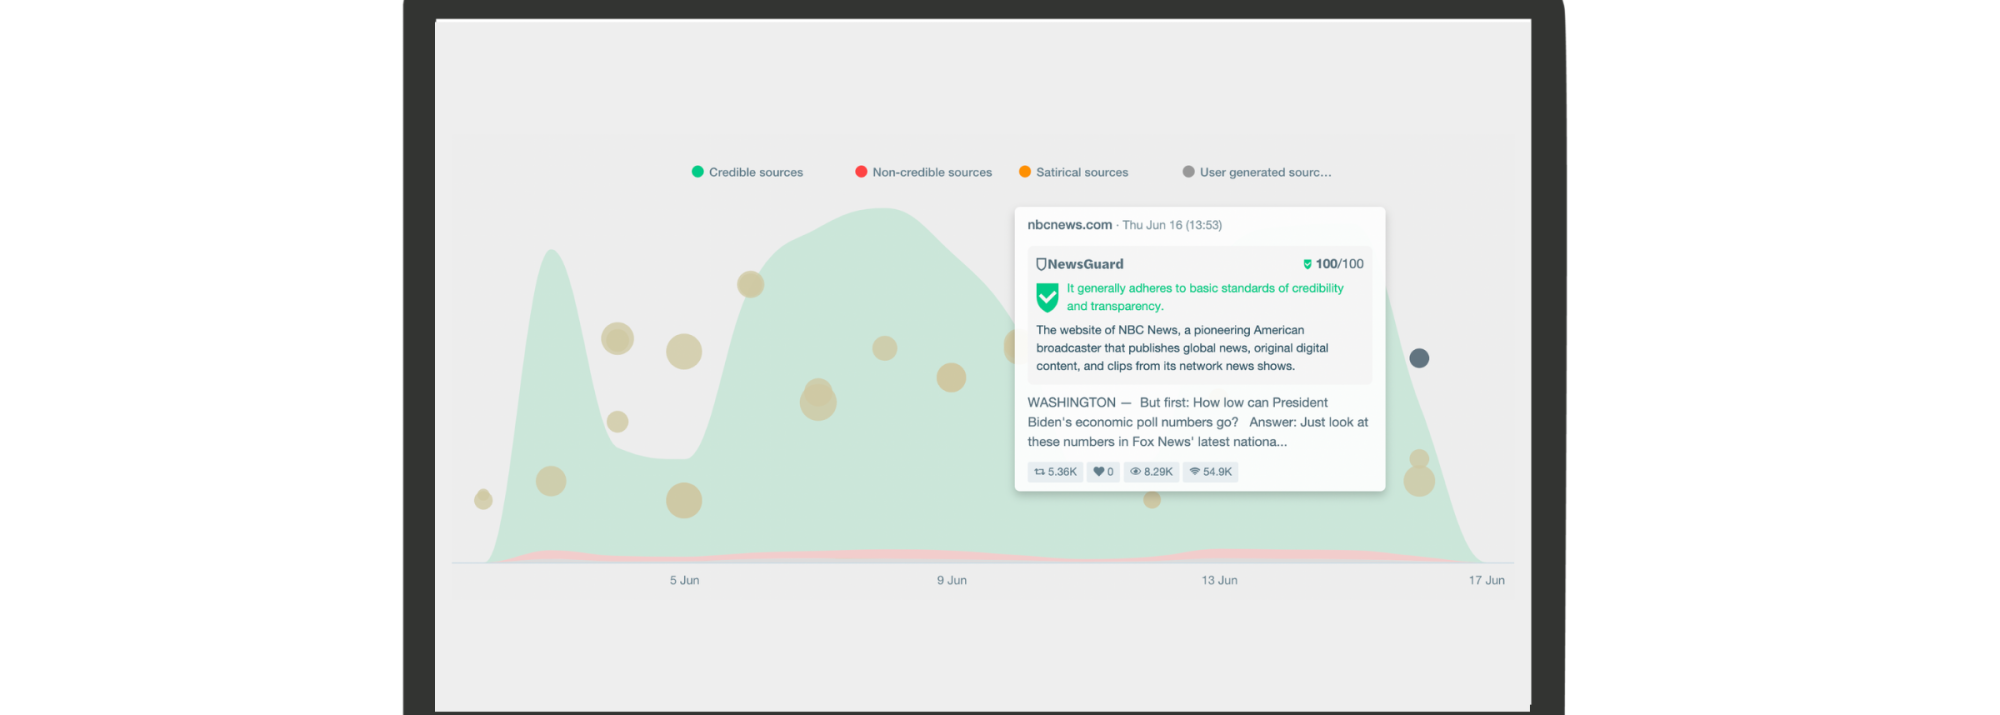Click the small shield beside 100/100 score
The image size is (2000, 715).
point(1307,264)
